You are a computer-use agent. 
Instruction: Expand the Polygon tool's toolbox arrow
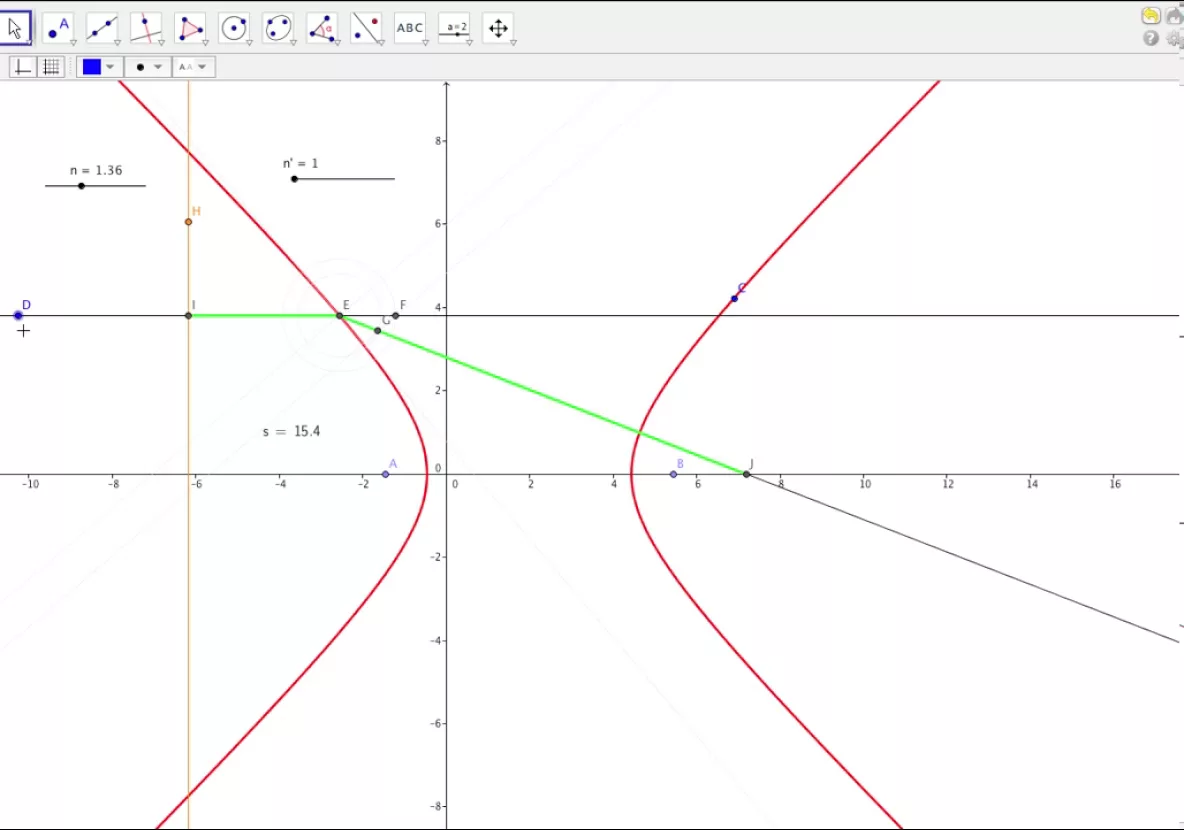point(205,43)
